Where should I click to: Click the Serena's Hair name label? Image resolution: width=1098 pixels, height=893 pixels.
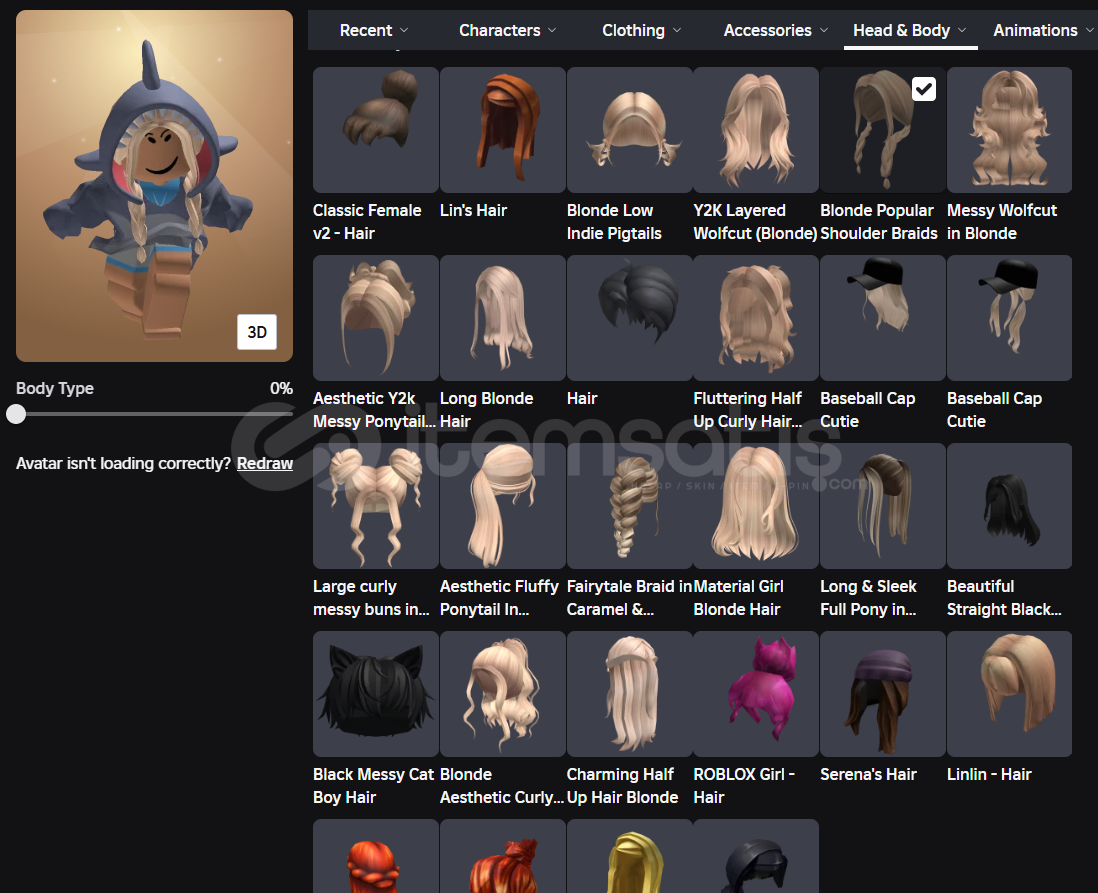pos(868,774)
